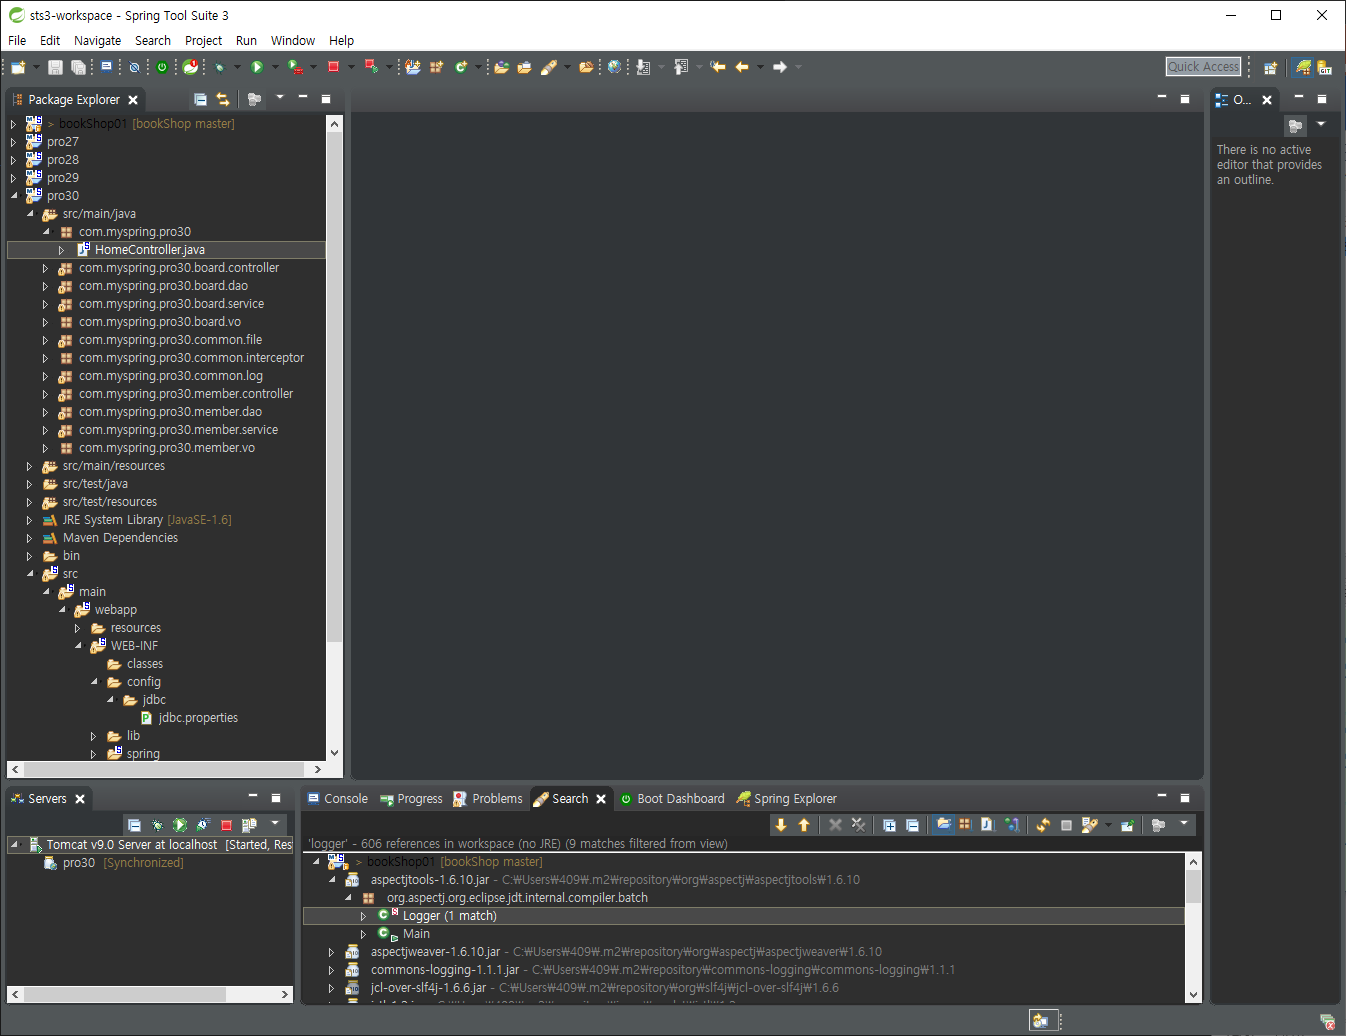This screenshot has width=1346, height=1036.
Task: Stop the server with the red square in Servers view
Action: coord(226,825)
